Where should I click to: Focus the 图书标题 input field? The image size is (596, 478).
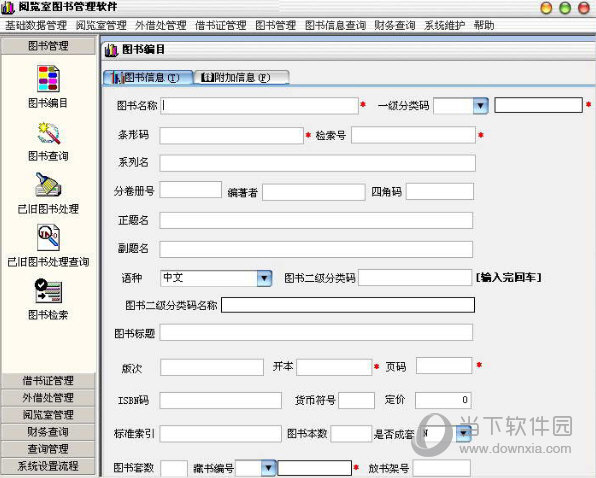(x=316, y=333)
